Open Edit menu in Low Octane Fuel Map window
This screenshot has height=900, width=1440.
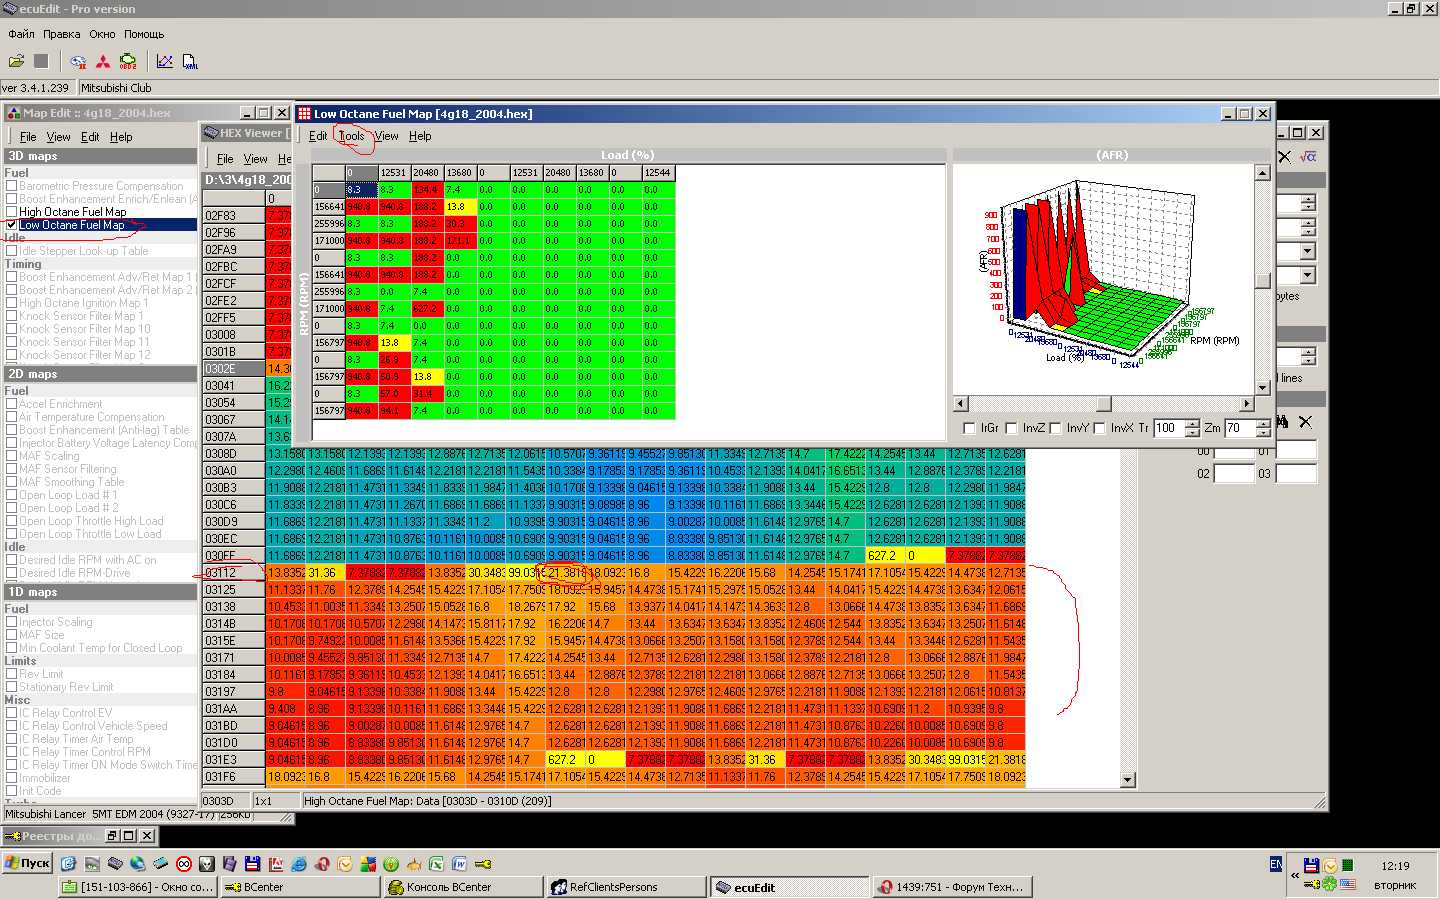click(318, 136)
